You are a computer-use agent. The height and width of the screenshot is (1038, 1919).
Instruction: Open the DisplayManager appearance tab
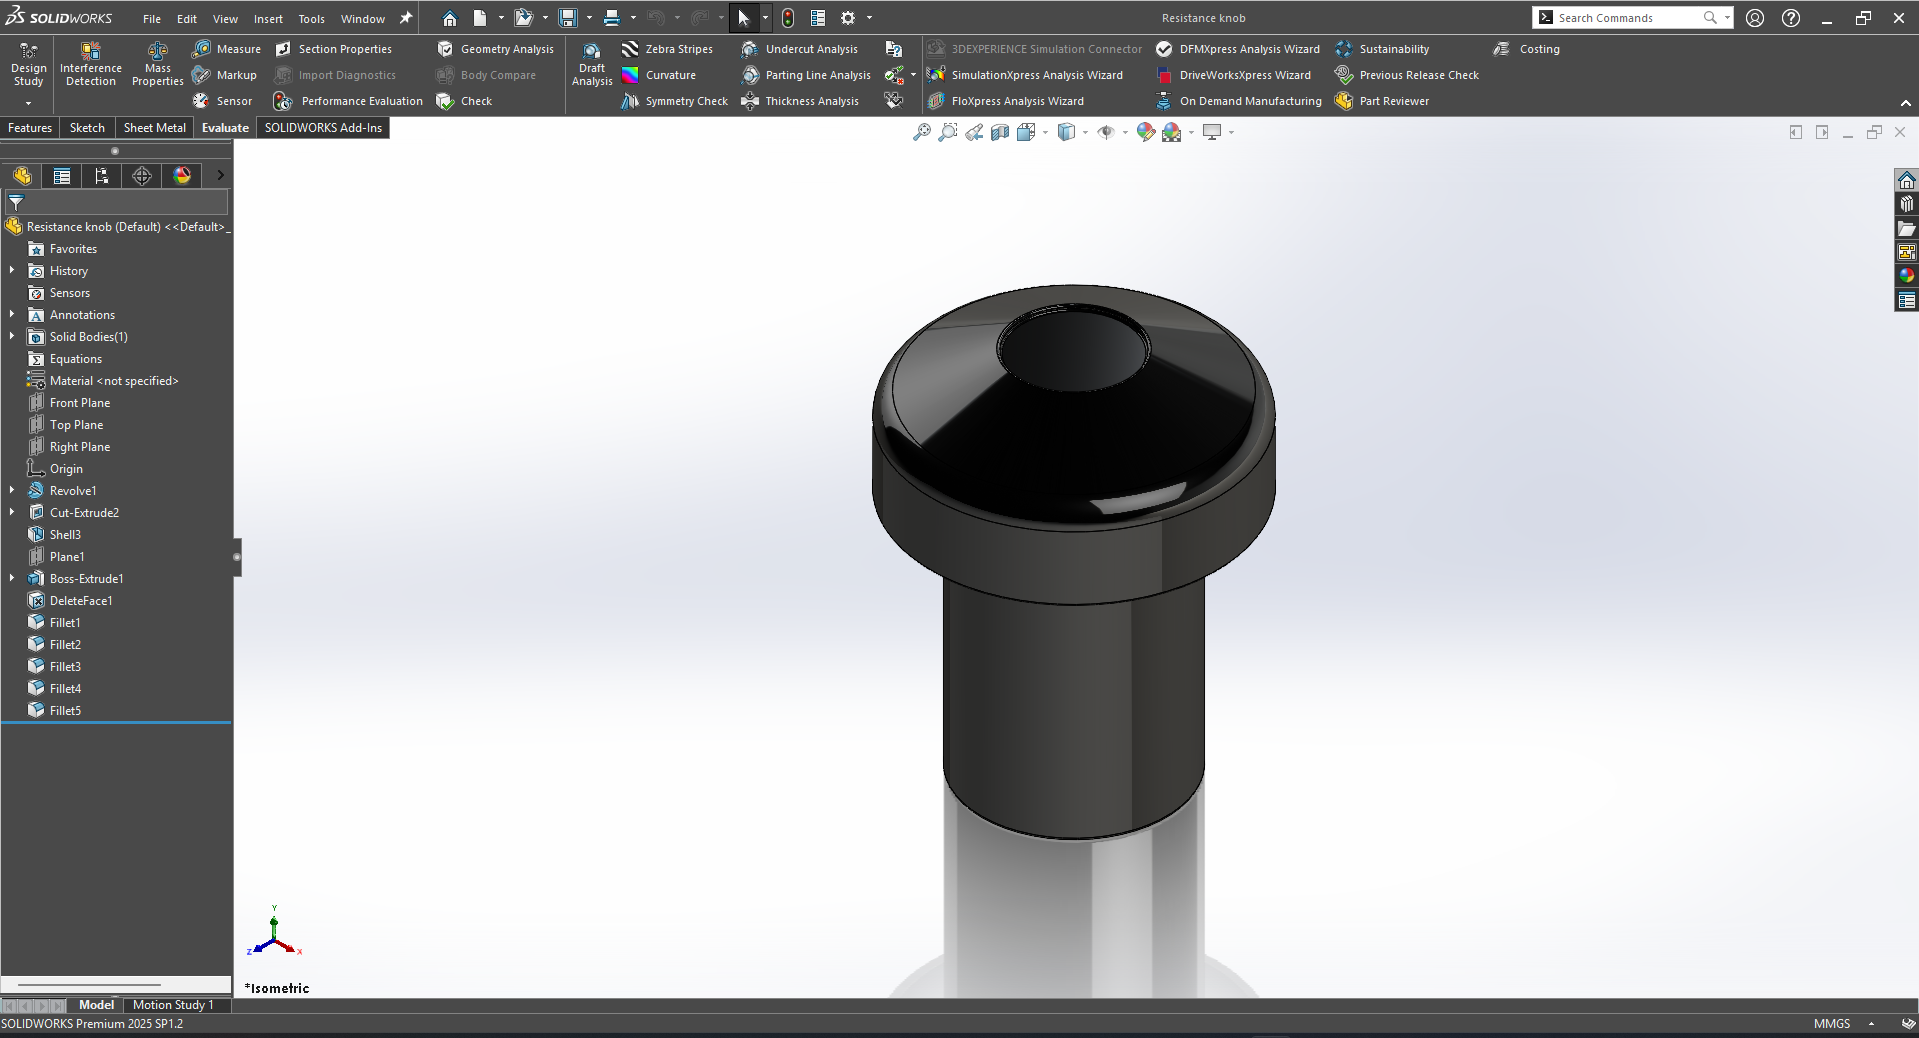[182, 176]
